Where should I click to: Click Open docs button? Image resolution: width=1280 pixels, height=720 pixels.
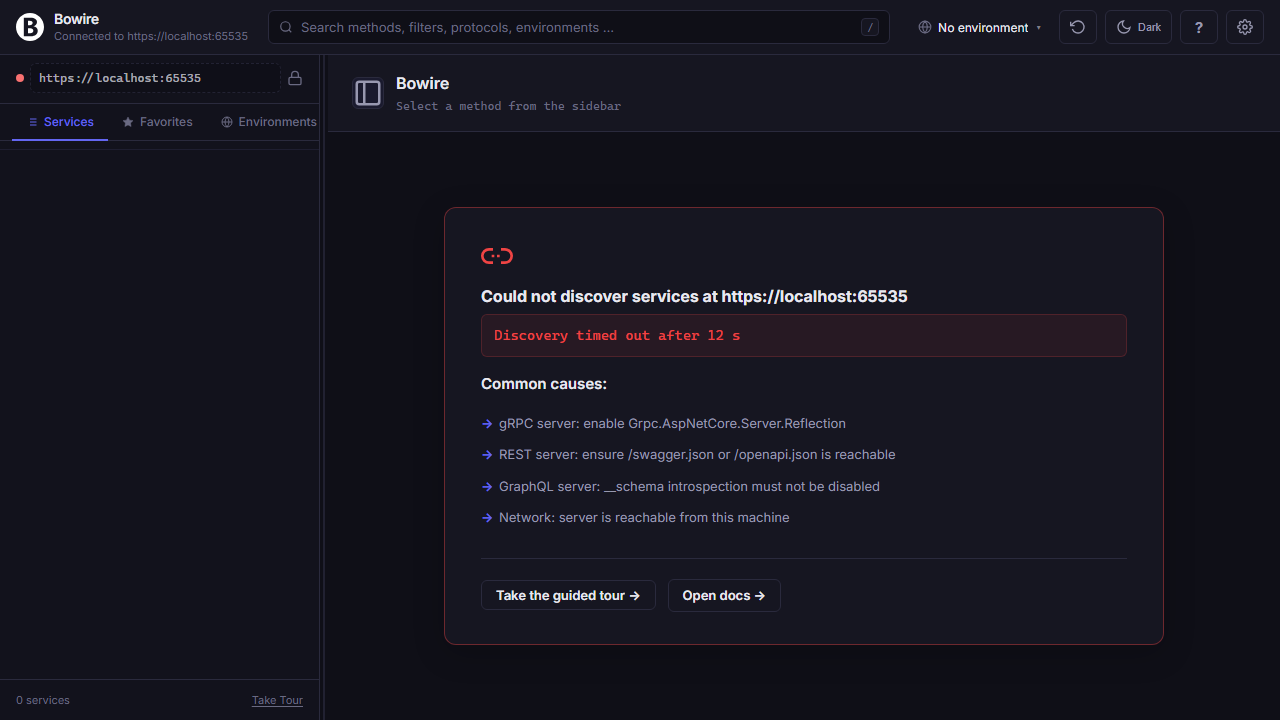tap(724, 595)
